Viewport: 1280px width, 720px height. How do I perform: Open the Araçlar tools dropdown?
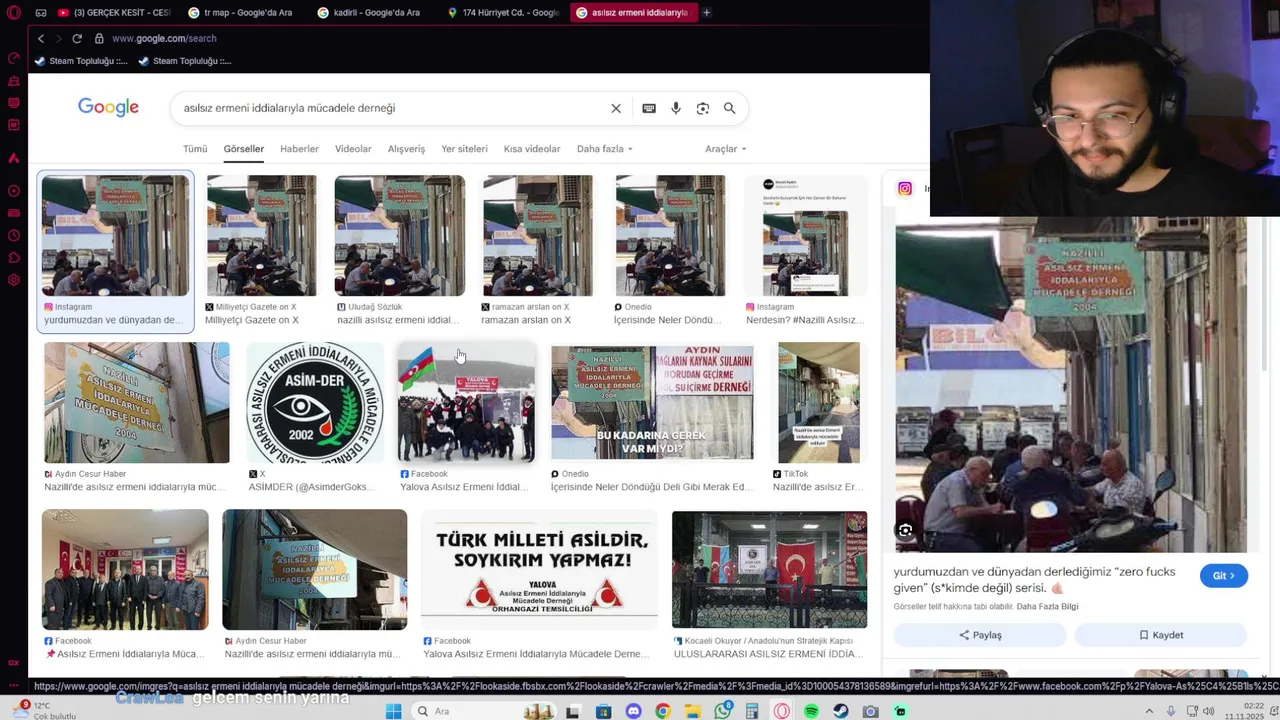(x=725, y=149)
